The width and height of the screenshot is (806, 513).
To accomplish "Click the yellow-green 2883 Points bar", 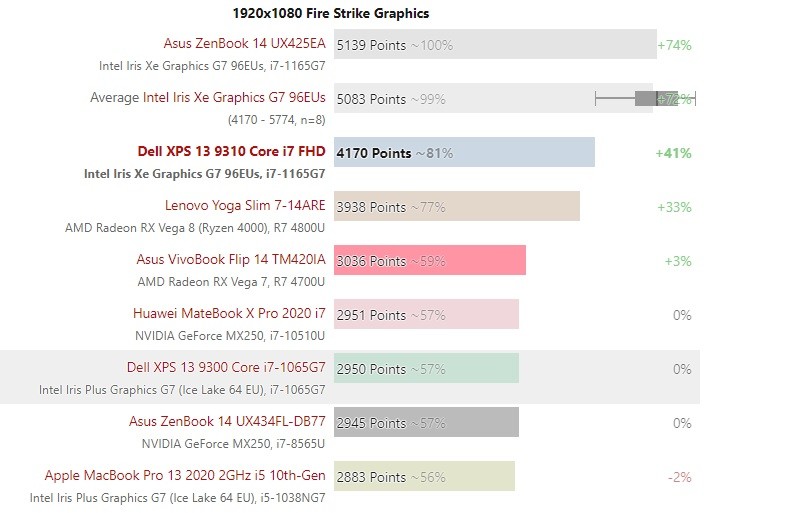I will tap(424, 476).
